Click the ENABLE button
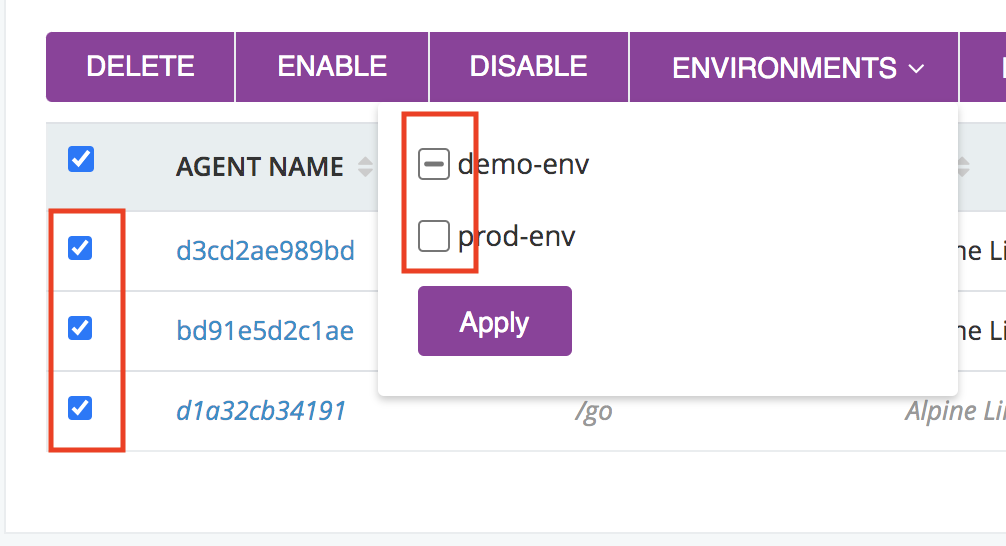 (x=332, y=67)
